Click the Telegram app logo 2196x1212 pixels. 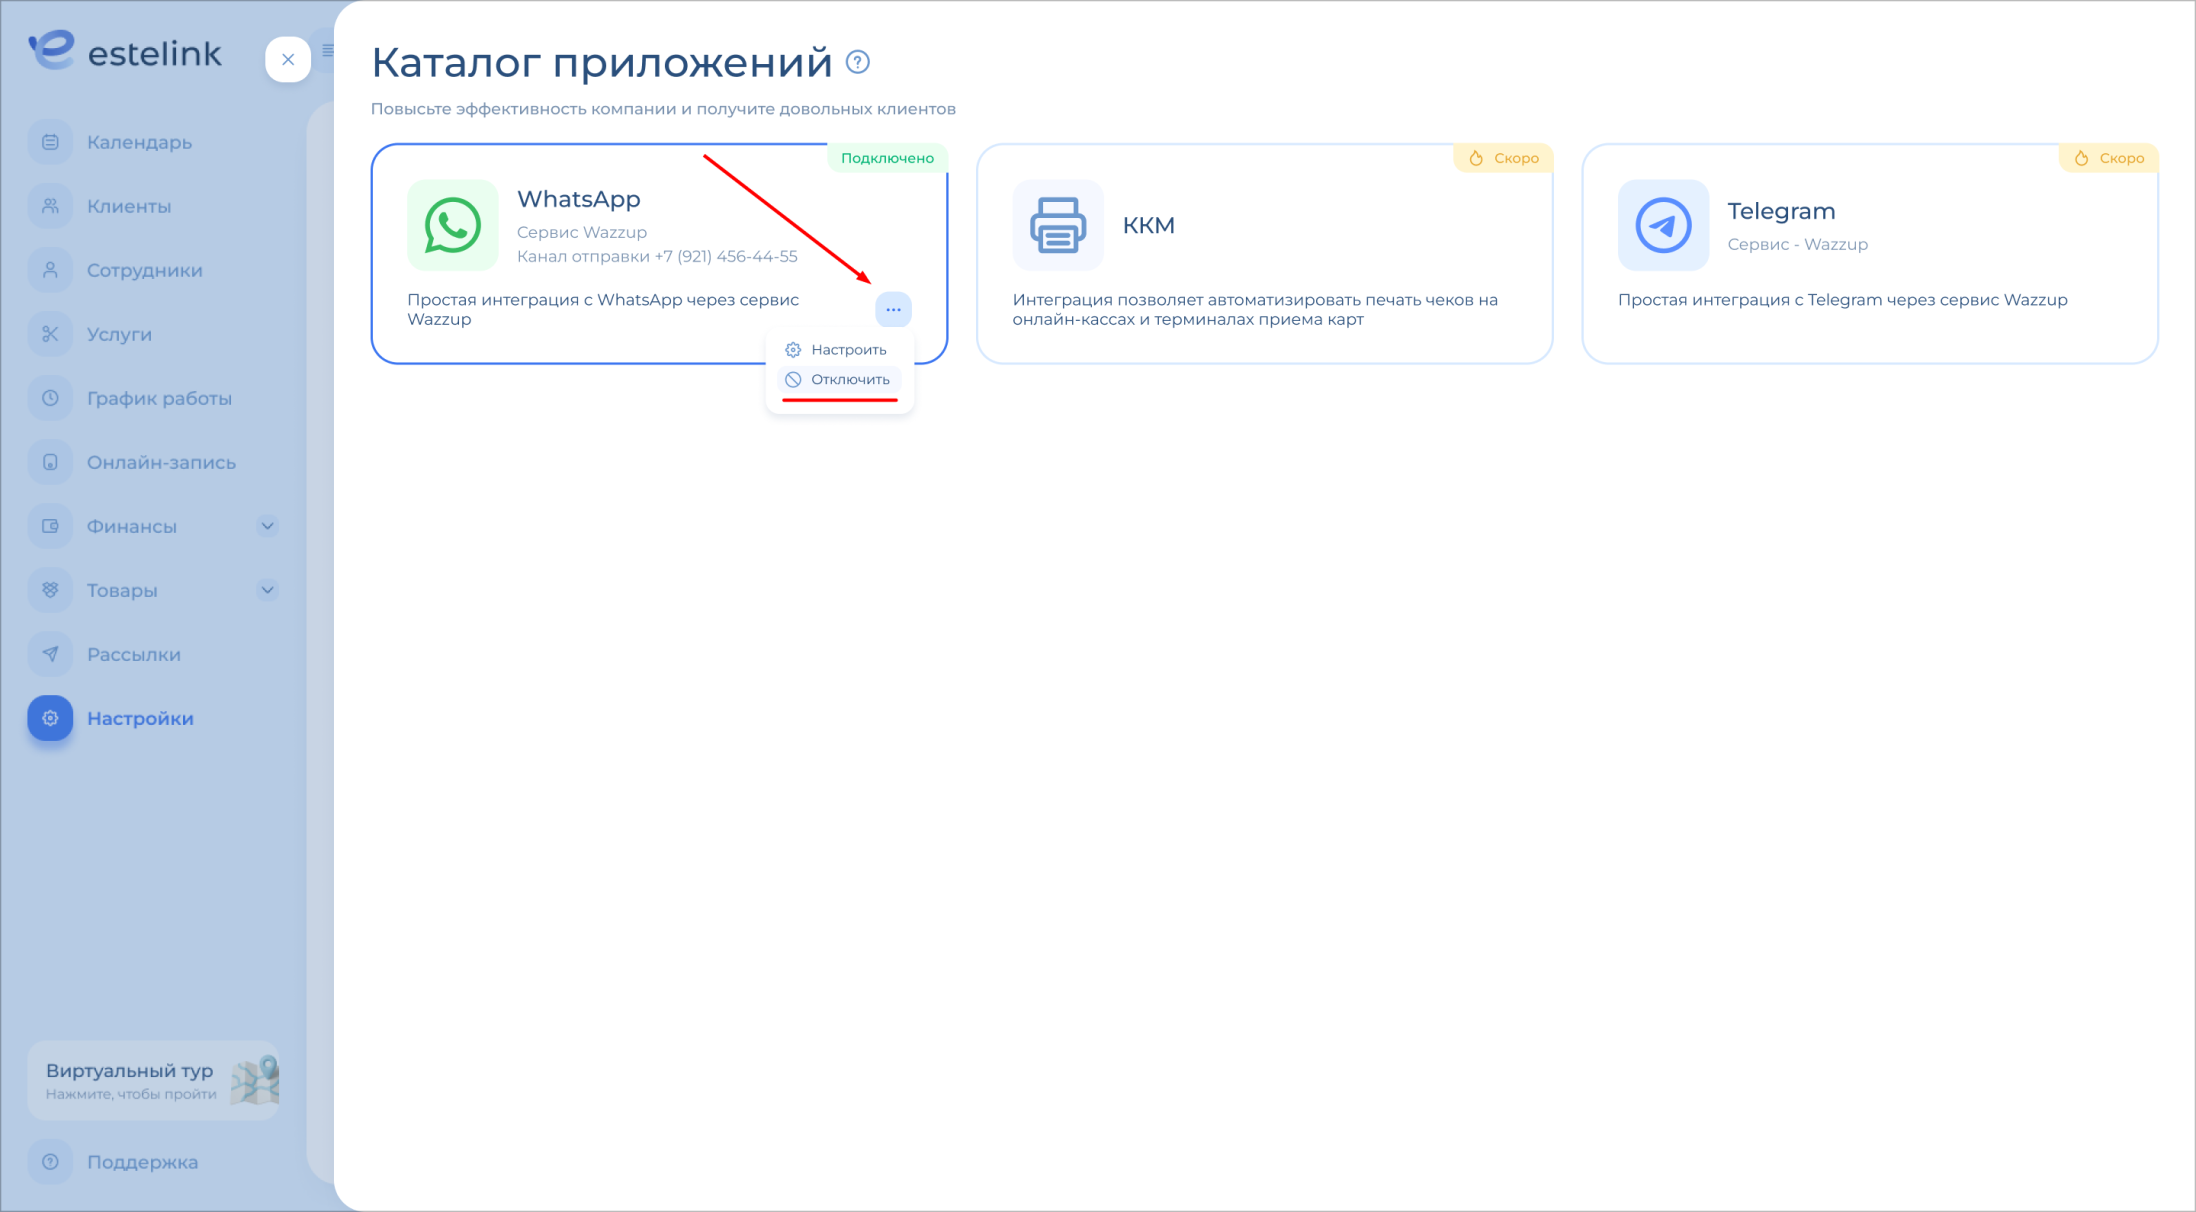(x=1663, y=225)
